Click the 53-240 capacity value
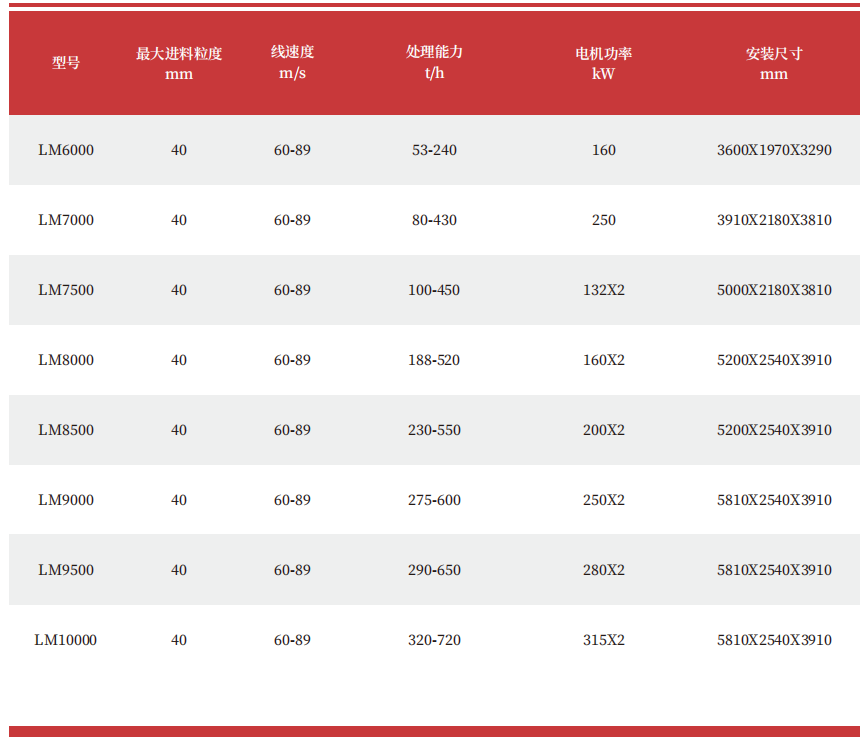This screenshot has height=748, width=867. tap(434, 150)
